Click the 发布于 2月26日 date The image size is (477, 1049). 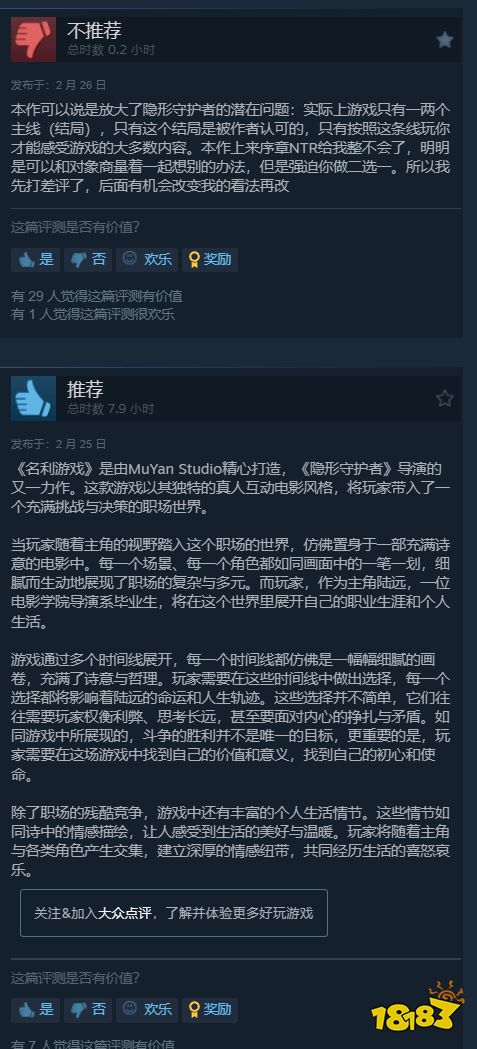click(x=58, y=85)
